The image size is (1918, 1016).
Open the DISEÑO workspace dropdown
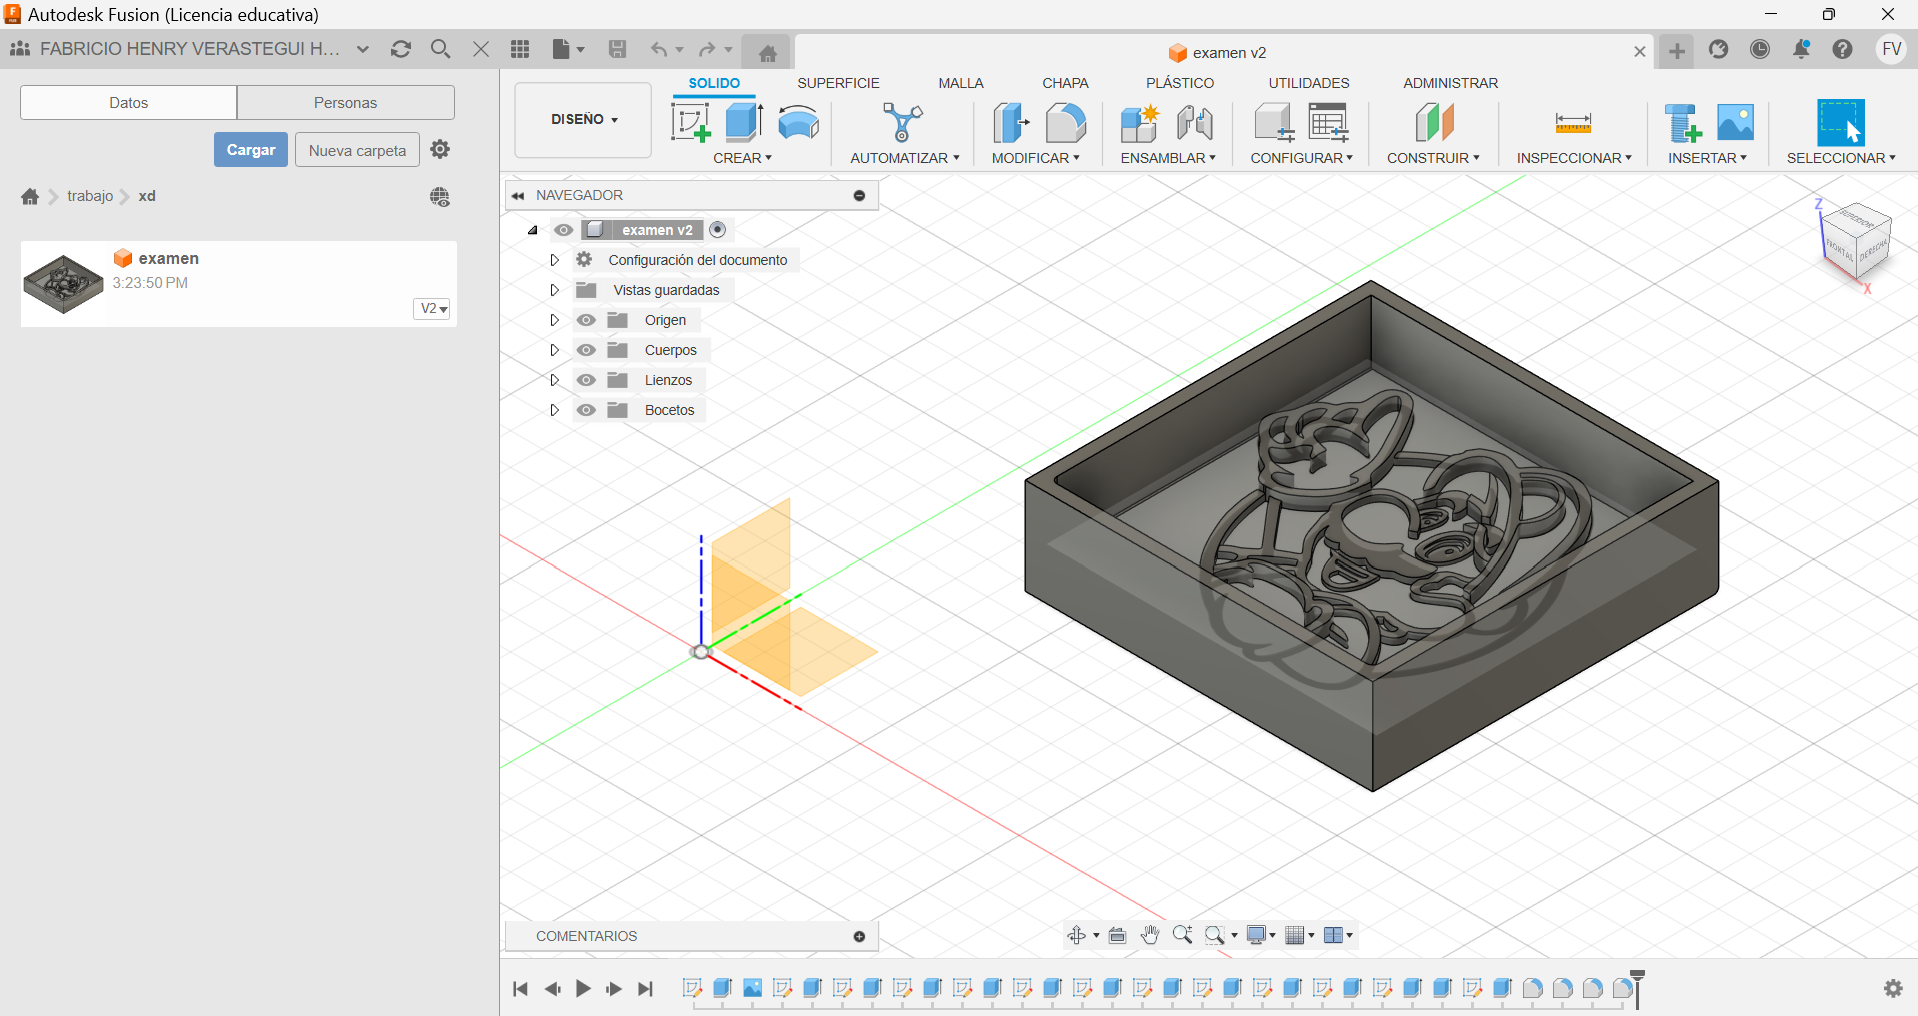(583, 120)
